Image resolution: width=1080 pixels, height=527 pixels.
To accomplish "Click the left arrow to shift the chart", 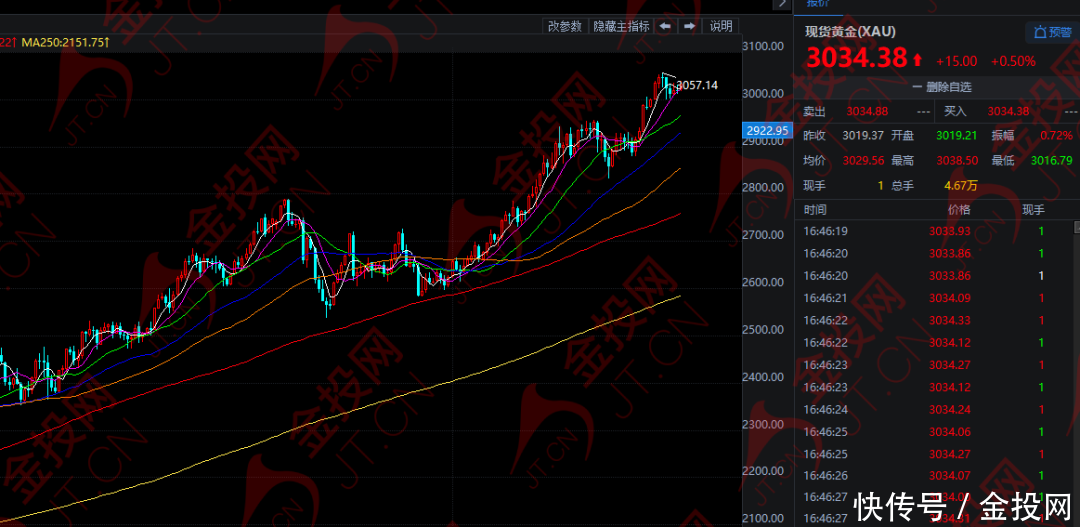I will coord(665,26).
